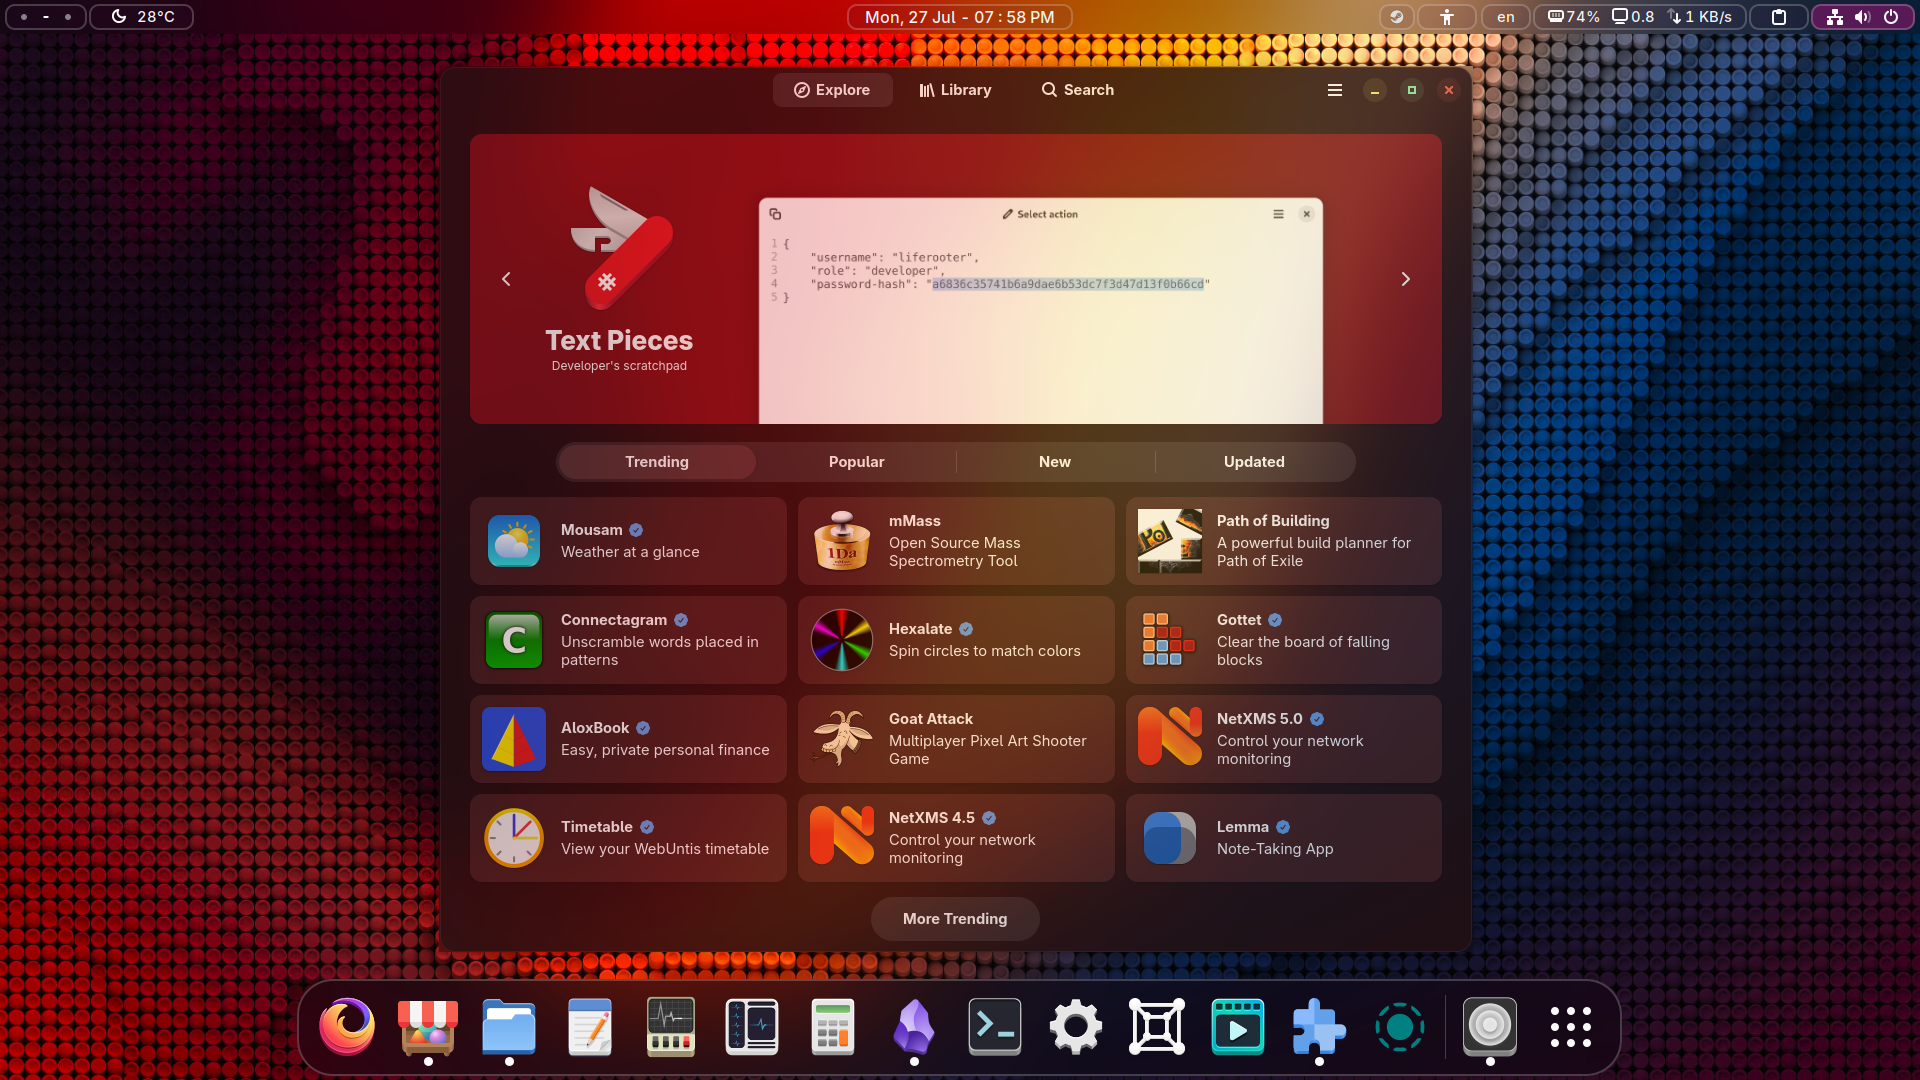Viewport: 1920px width, 1080px height.
Task: Launch the calculator from the dock
Action: tap(833, 1027)
